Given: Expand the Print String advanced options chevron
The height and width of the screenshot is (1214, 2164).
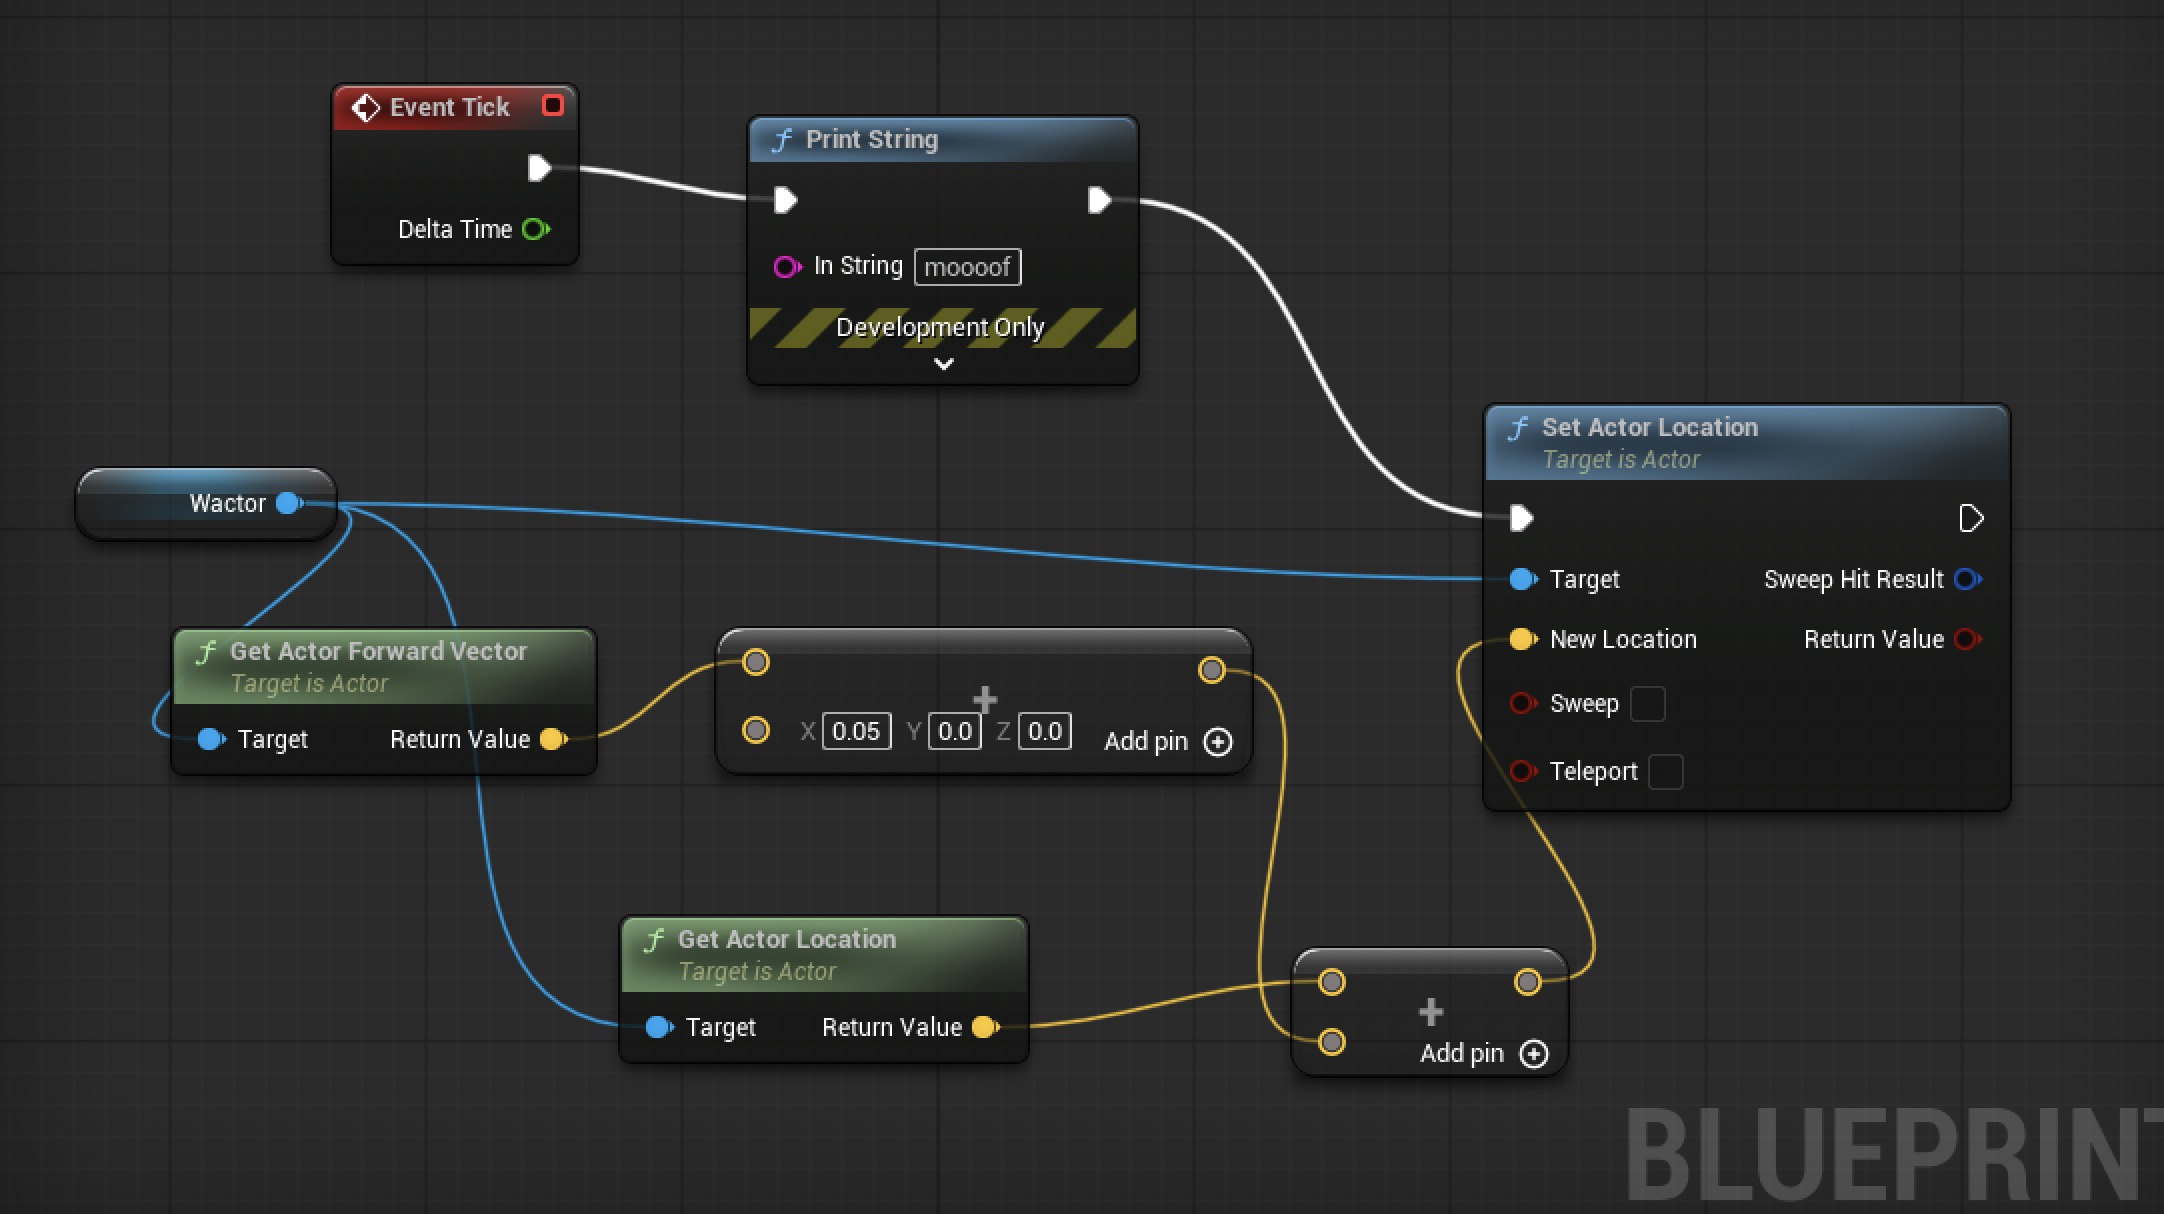Looking at the screenshot, I should (943, 364).
